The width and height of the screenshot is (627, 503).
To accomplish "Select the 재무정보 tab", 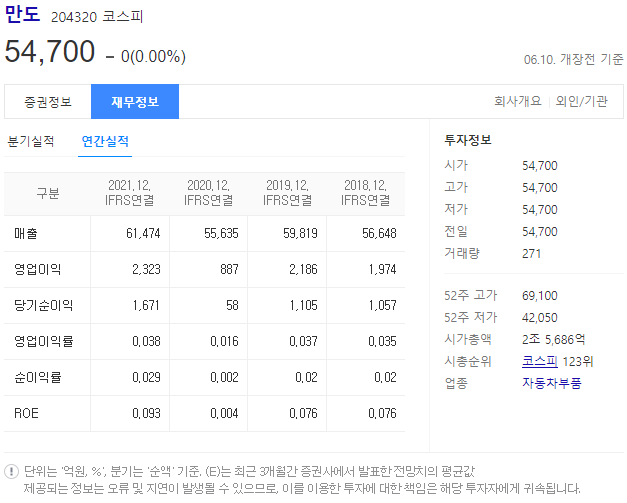I will [135, 102].
